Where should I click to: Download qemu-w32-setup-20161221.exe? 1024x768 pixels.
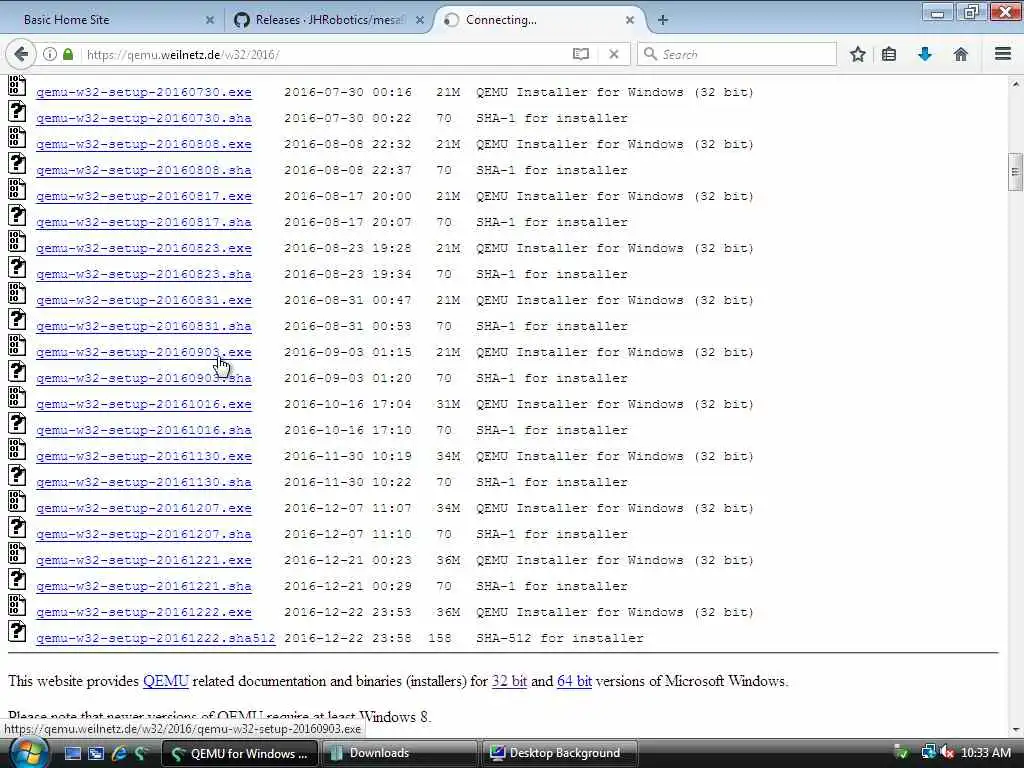(x=144, y=560)
